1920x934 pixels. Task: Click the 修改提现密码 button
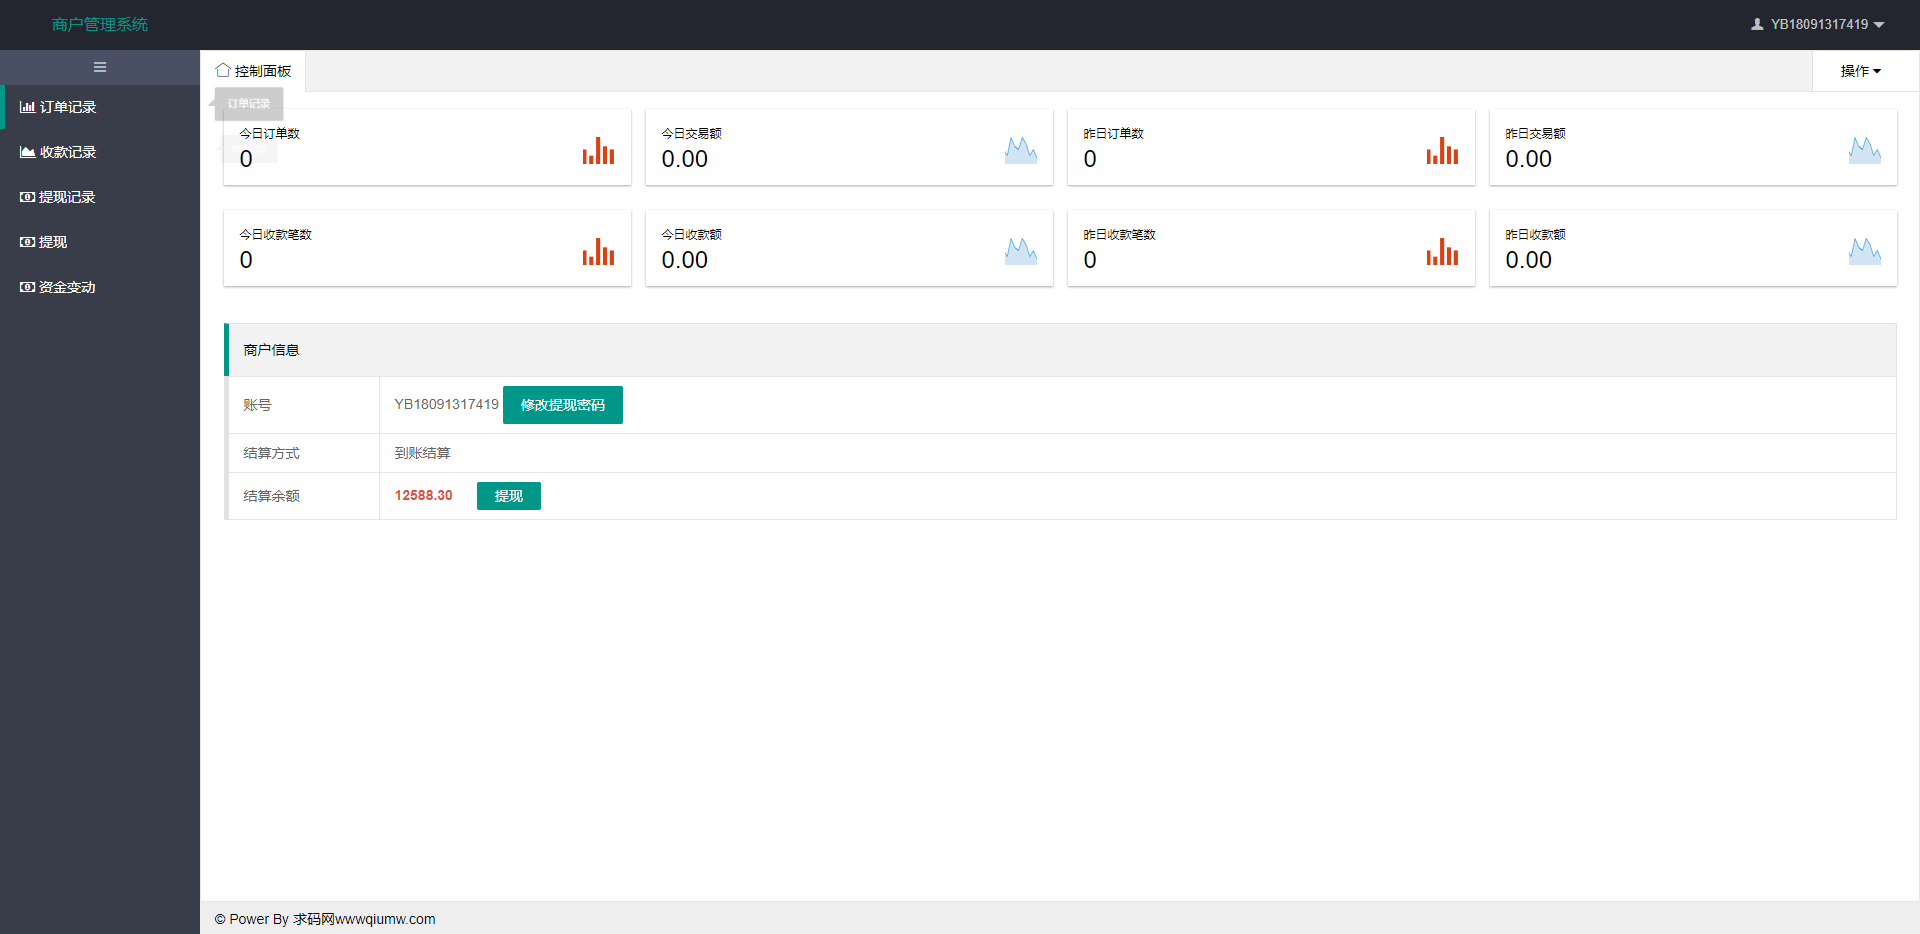click(x=562, y=405)
